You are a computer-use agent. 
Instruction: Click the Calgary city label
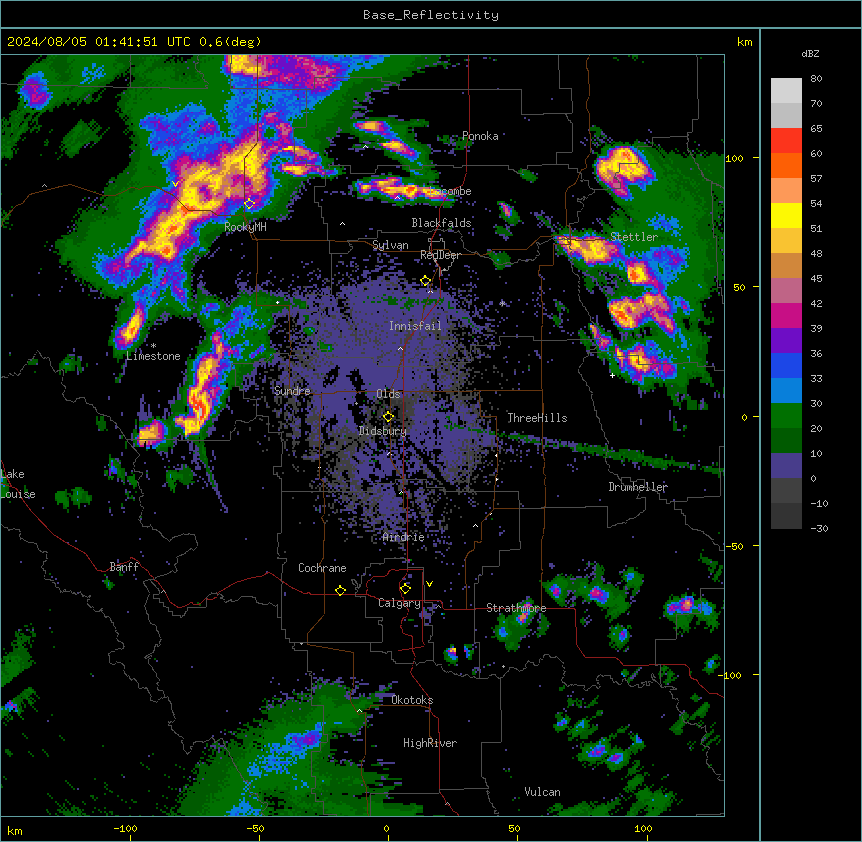399,603
